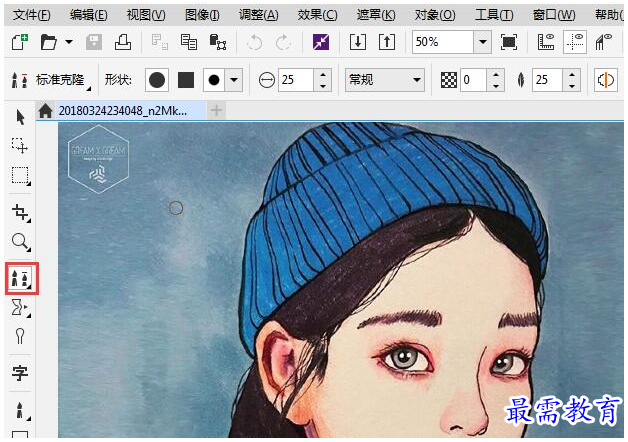Open the 工具(T) menu
The width and height of the screenshot is (628, 442).
[x=494, y=15]
